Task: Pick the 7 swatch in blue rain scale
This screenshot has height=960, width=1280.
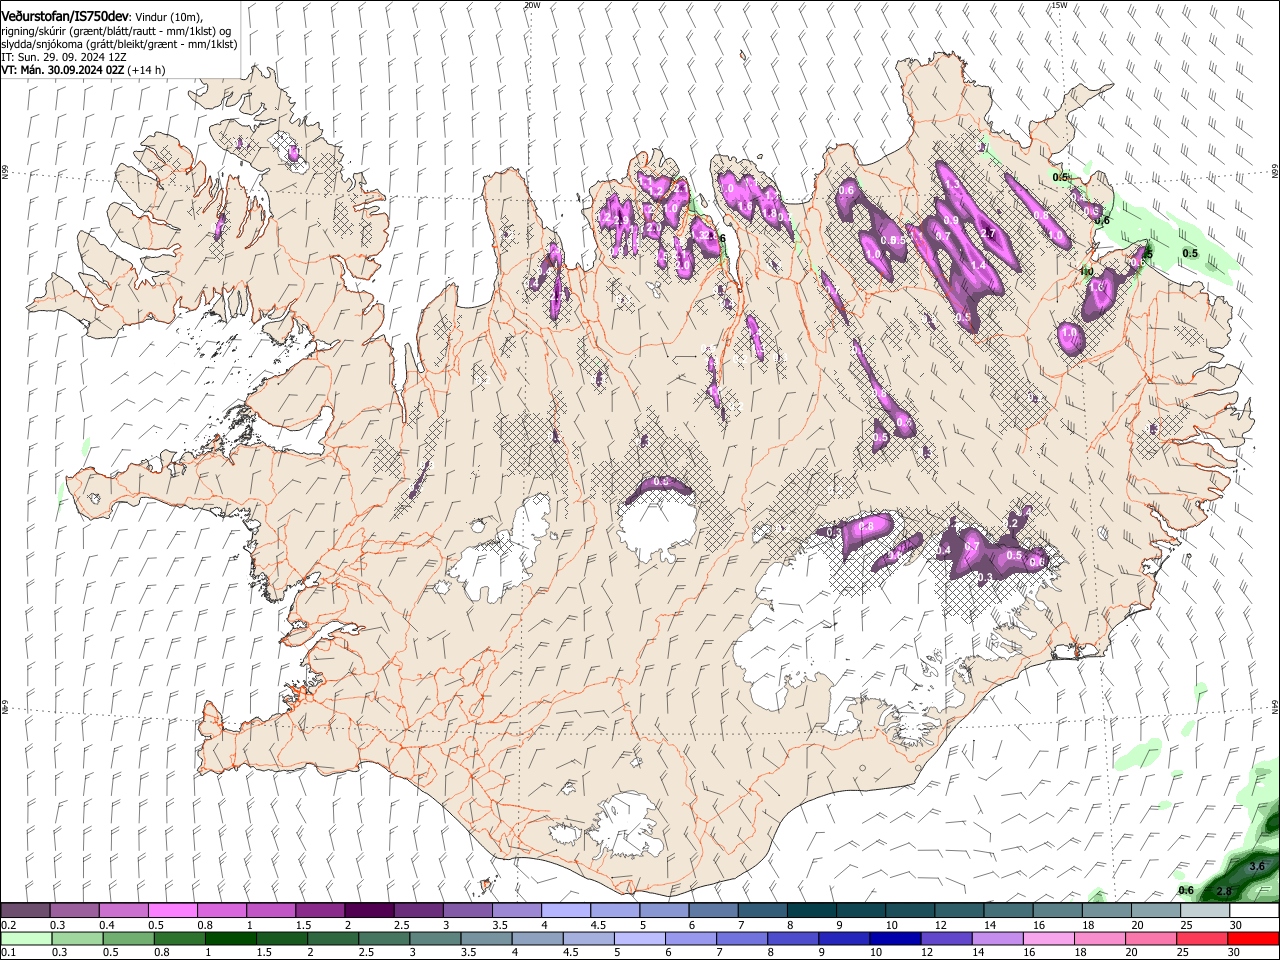Action: (x=742, y=938)
